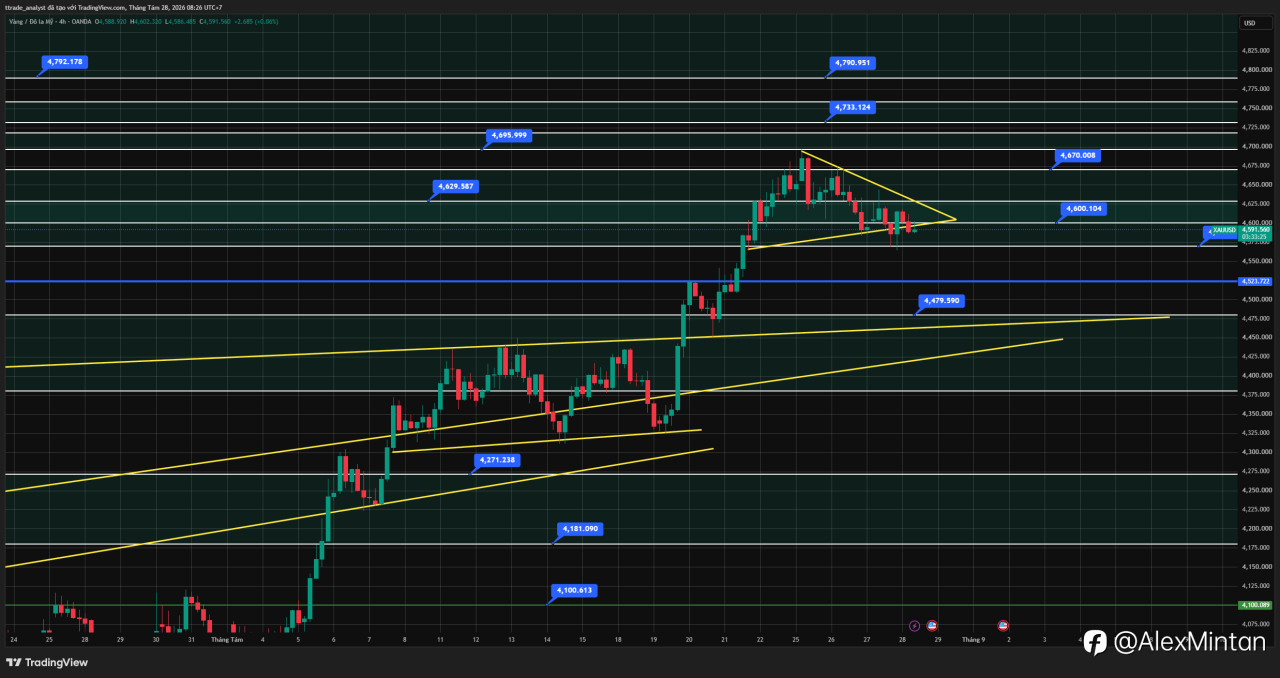
Task: Click the +2.685 (+0.06%) change value
Action: 256,22
